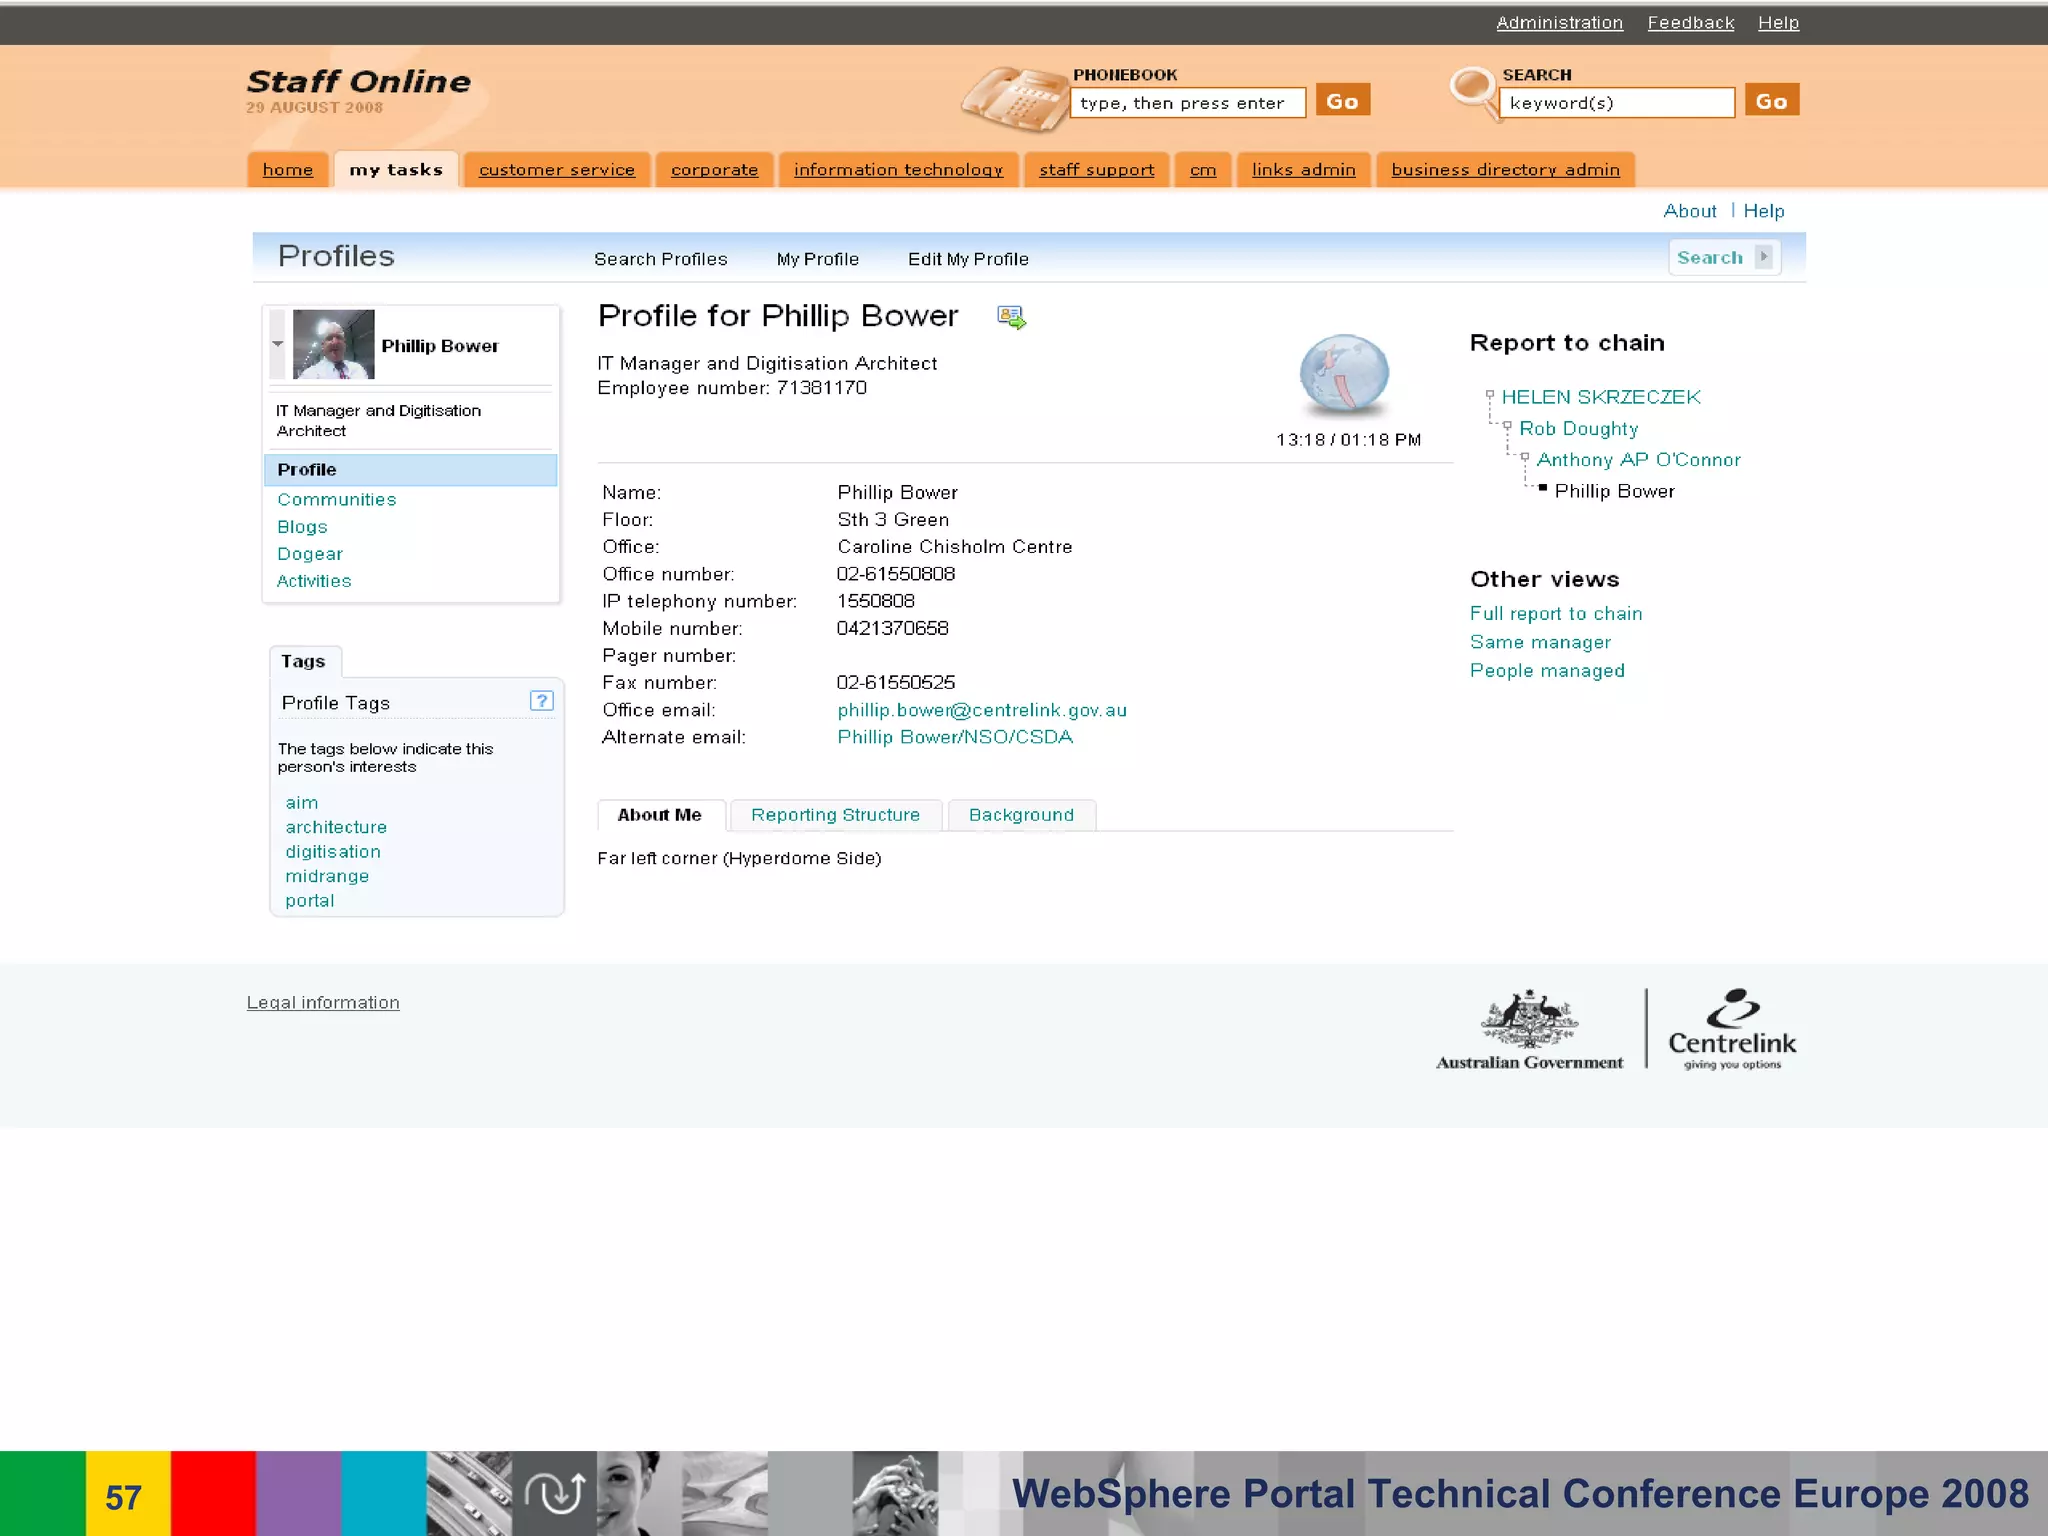Click Phillip Bower's photo thumbnail
The image size is (2048, 1536).
pyautogui.click(x=333, y=344)
